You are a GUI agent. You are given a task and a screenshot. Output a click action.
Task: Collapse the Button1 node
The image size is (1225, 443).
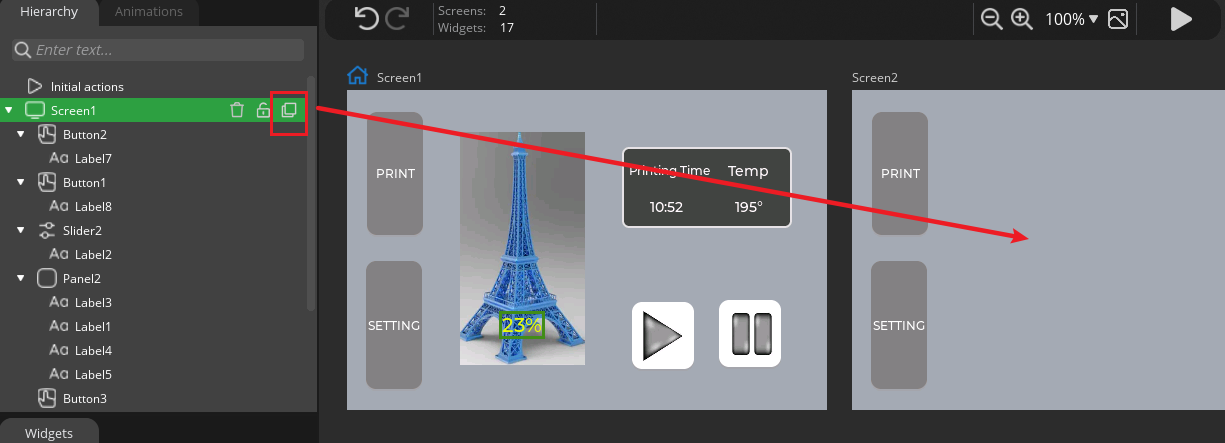click(21, 182)
